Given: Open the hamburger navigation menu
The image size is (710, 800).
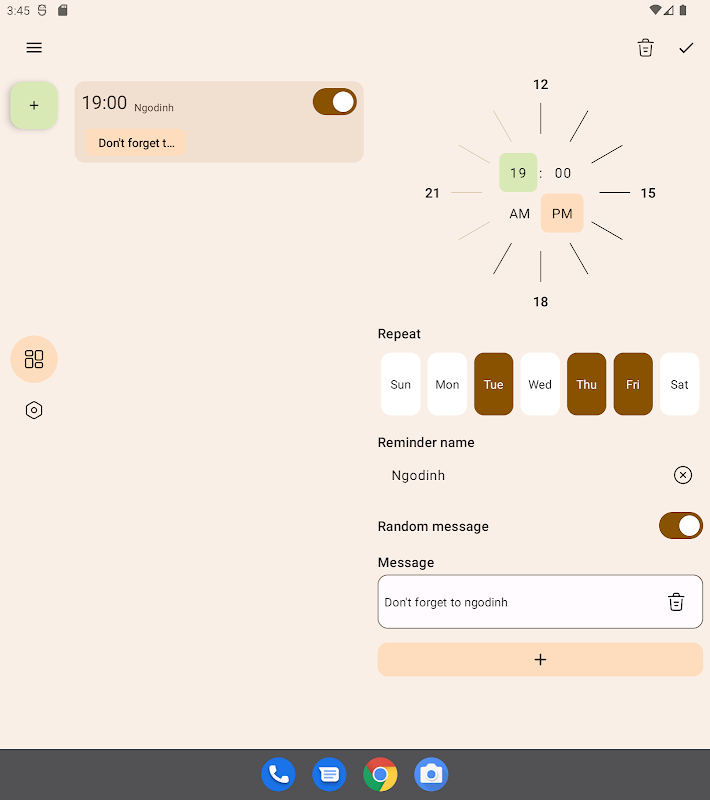Looking at the screenshot, I should pos(34,48).
